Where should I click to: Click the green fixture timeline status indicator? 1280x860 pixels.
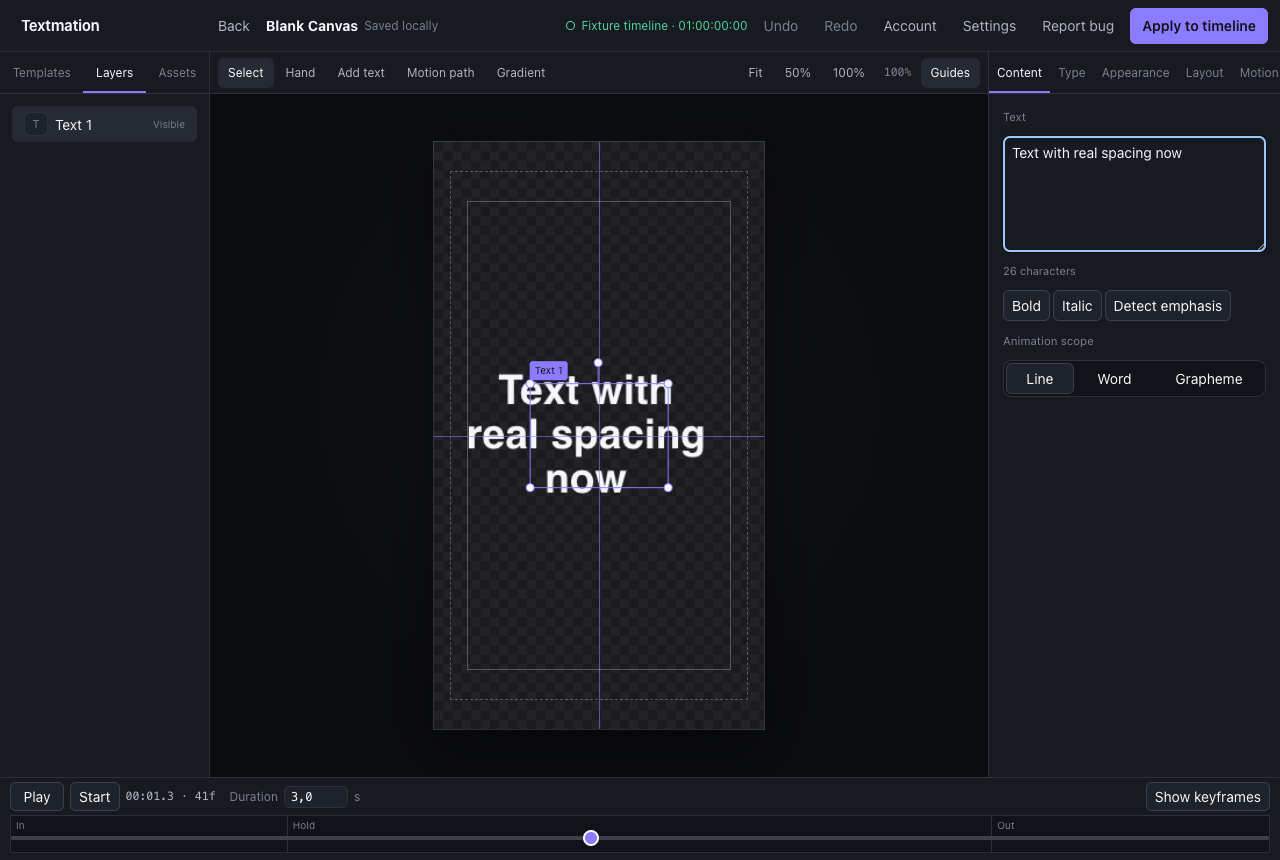click(656, 26)
